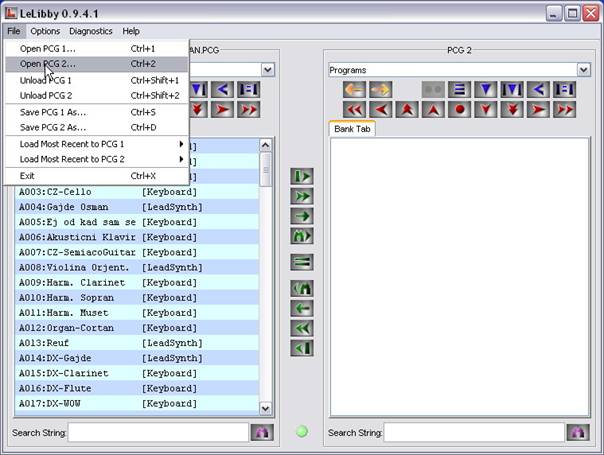Open the Diagnostics menu
This screenshot has height=455, width=604.
91,31
